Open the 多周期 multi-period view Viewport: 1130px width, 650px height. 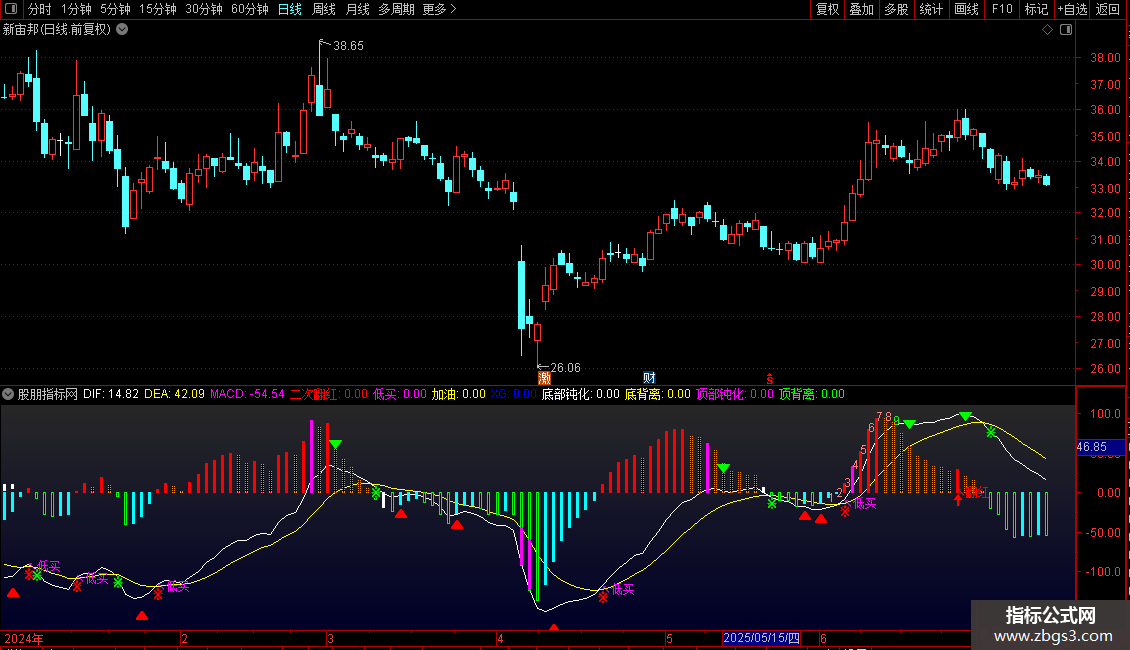pos(396,9)
